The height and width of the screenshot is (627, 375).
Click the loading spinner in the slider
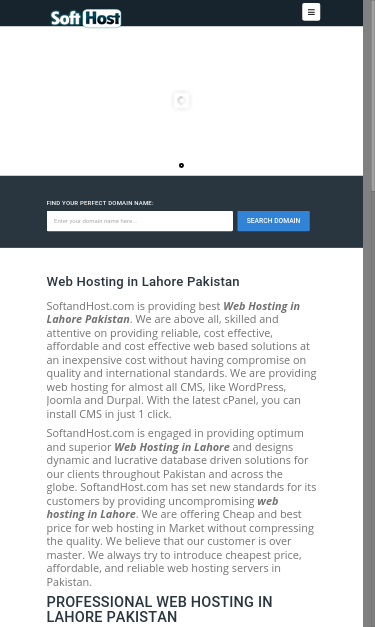coord(181,100)
